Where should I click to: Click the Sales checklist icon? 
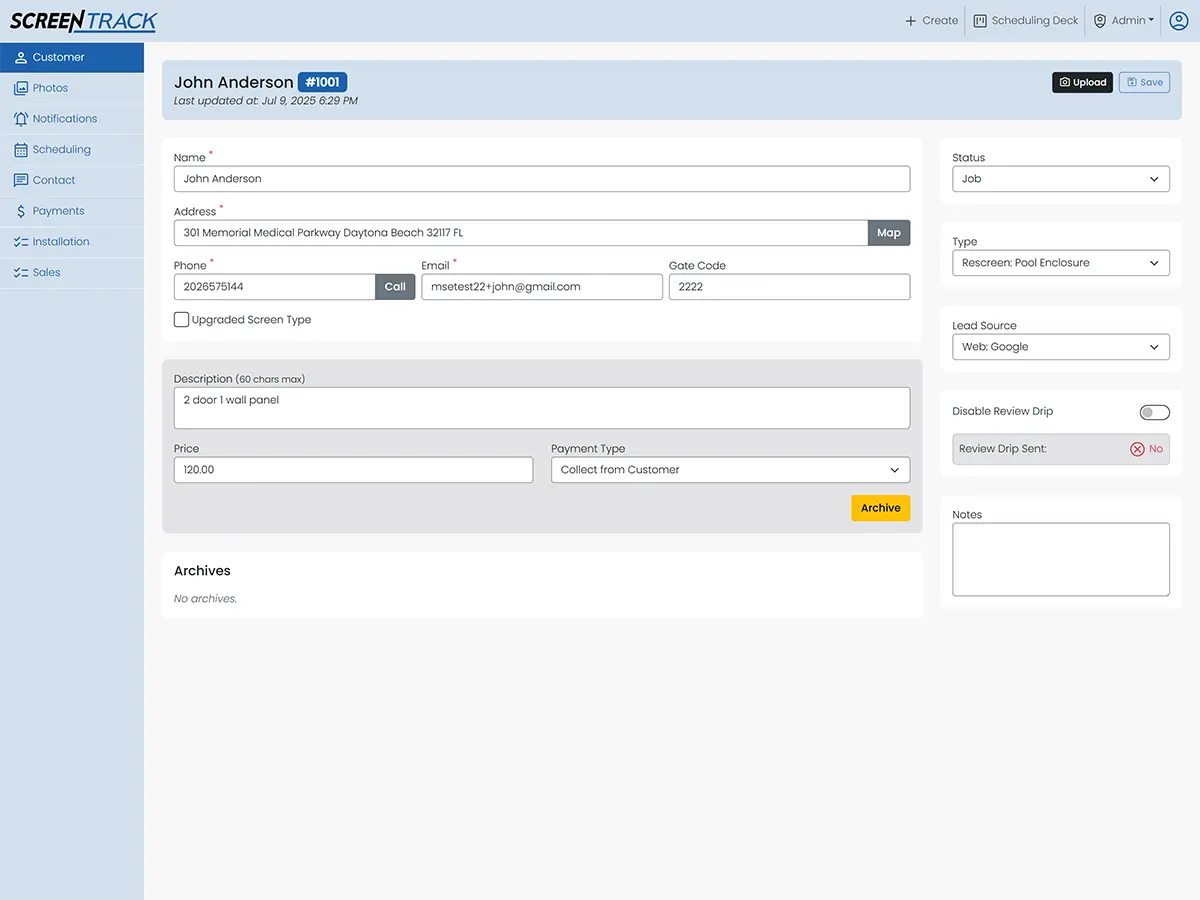point(21,273)
